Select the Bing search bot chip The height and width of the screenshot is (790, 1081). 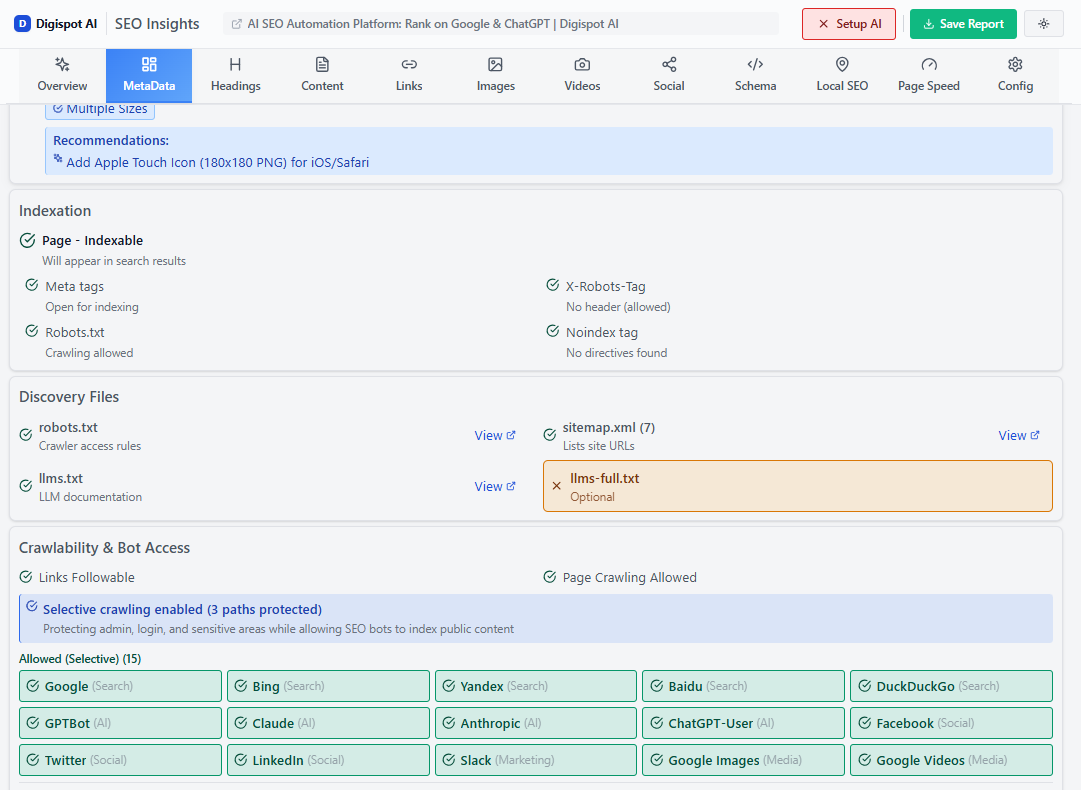click(328, 686)
